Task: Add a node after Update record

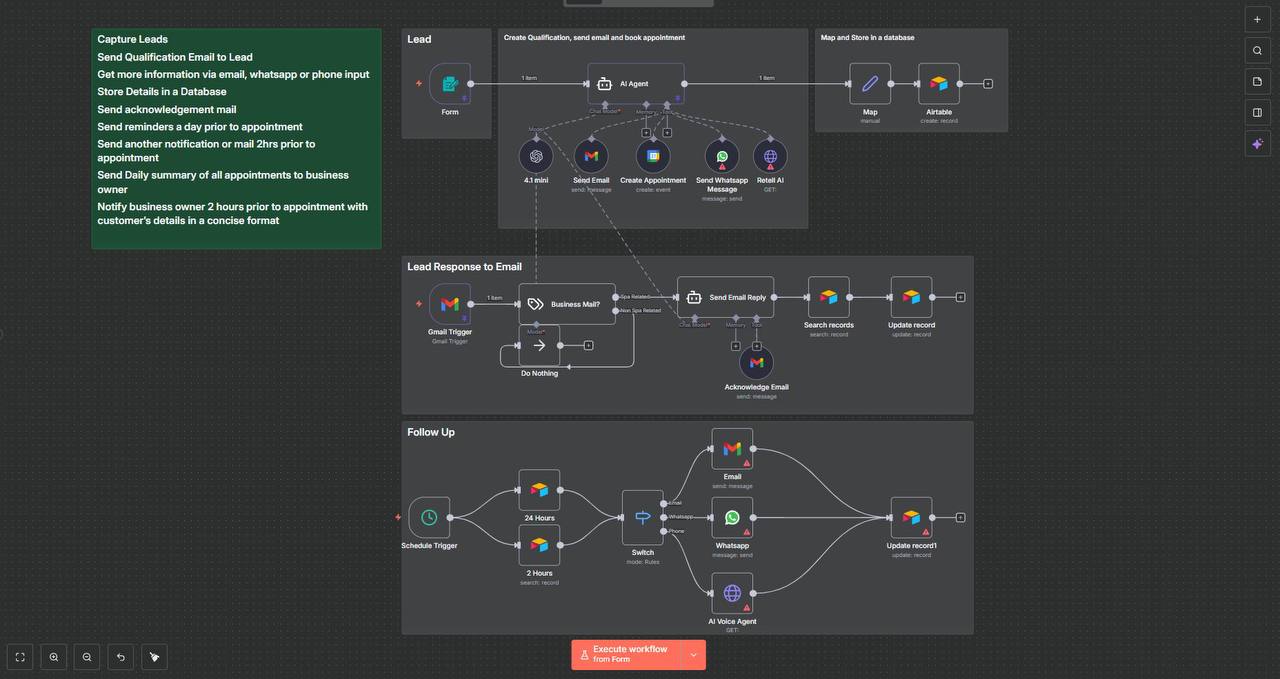Action: point(960,297)
